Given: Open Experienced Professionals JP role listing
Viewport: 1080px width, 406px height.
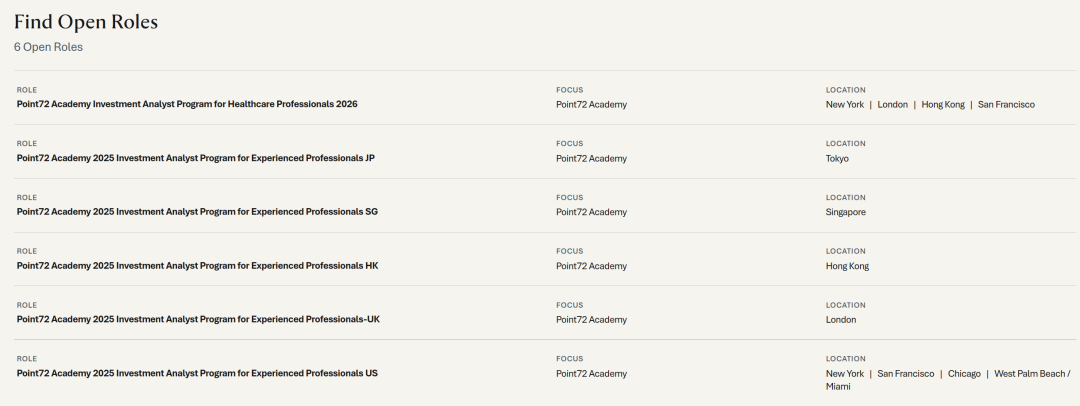Looking at the screenshot, I should click(196, 158).
